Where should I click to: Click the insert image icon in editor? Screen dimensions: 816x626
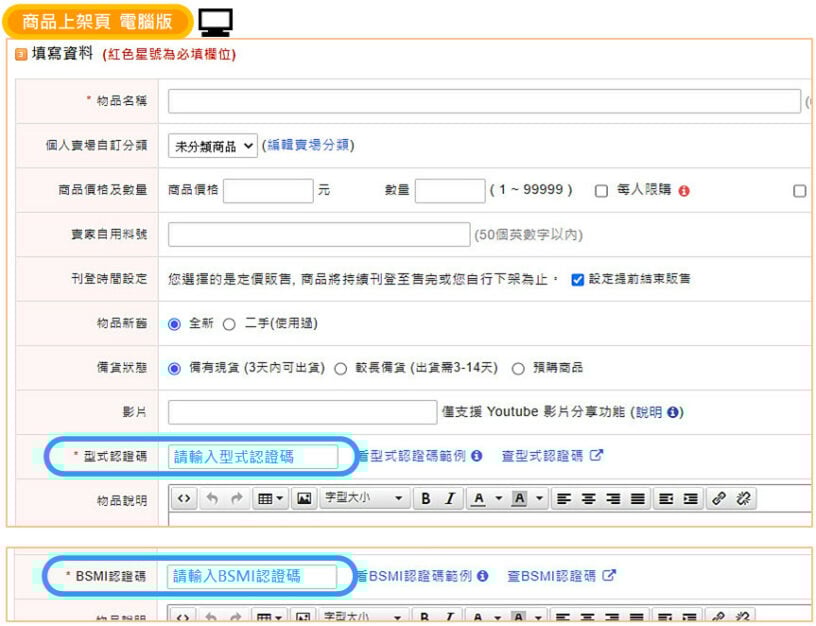point(305,498)
